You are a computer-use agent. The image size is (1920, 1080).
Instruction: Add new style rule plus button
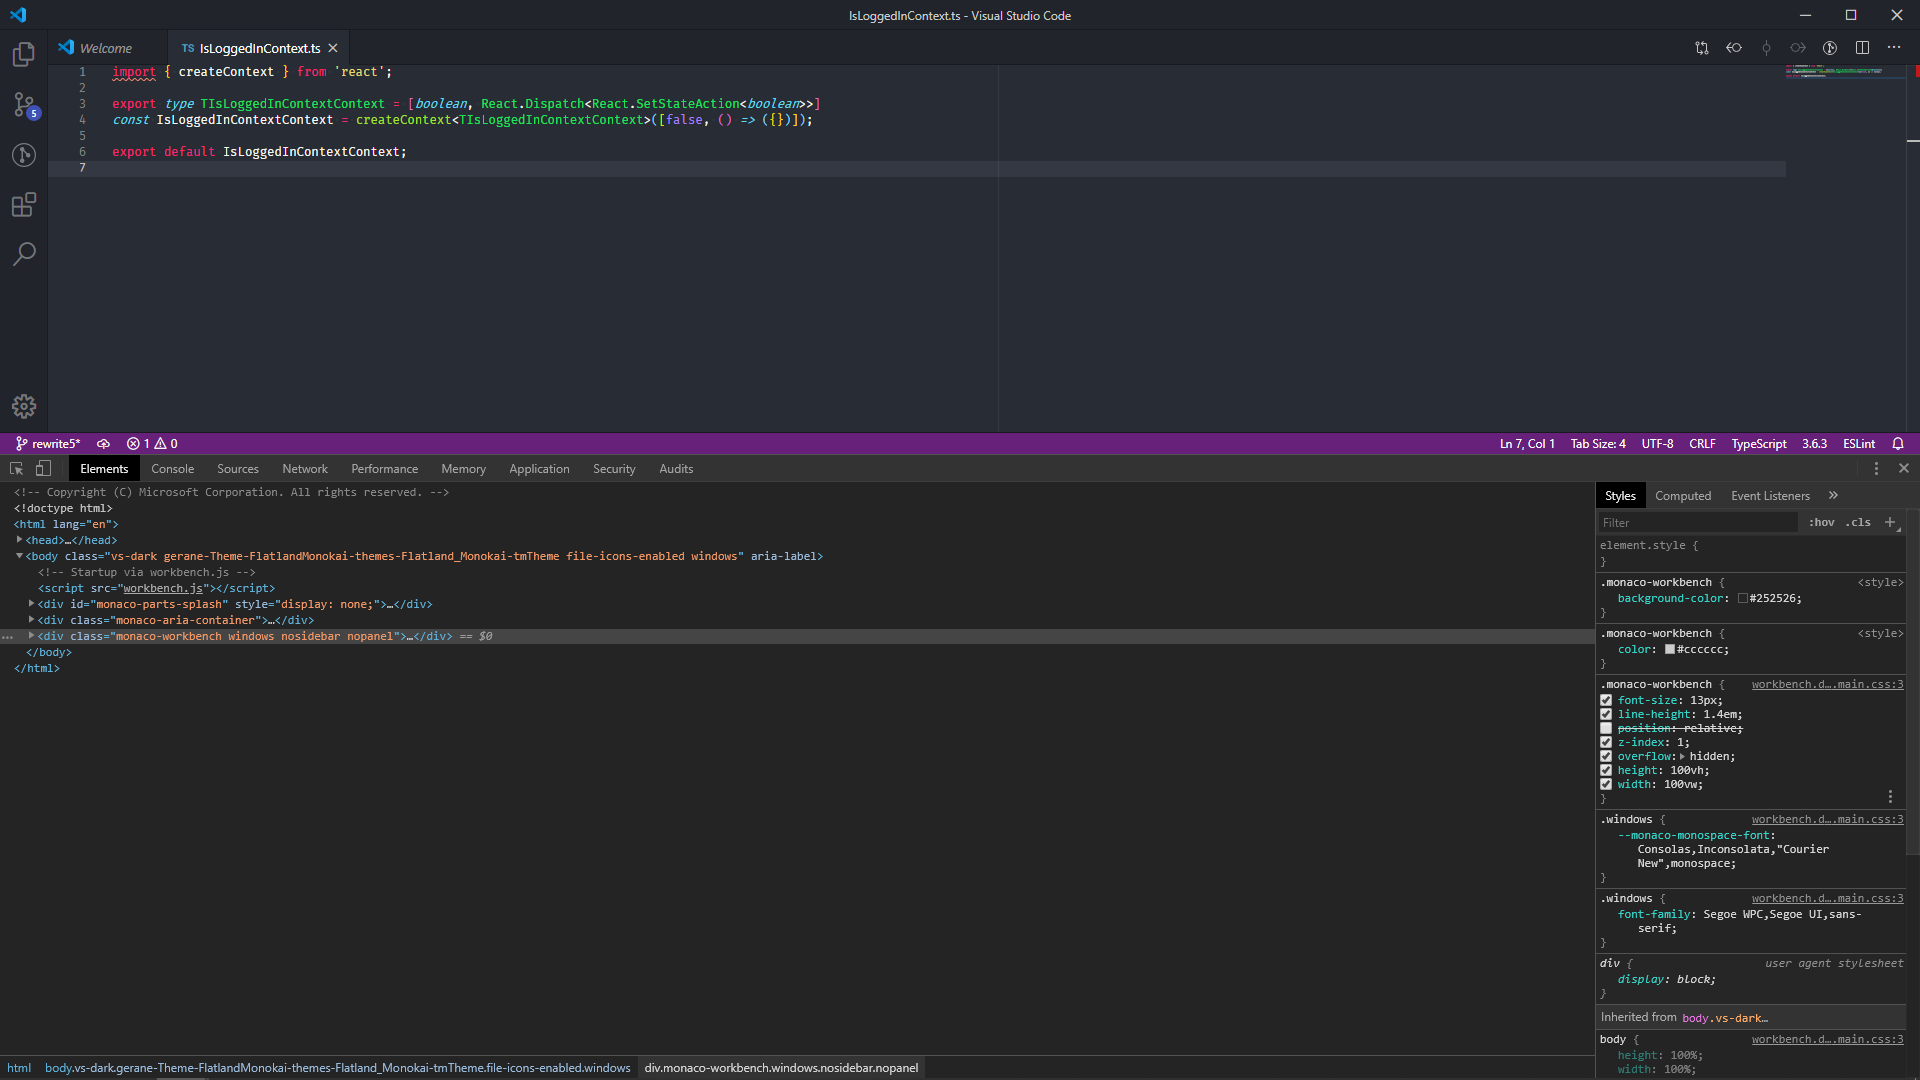click(x=1890, y=522)
